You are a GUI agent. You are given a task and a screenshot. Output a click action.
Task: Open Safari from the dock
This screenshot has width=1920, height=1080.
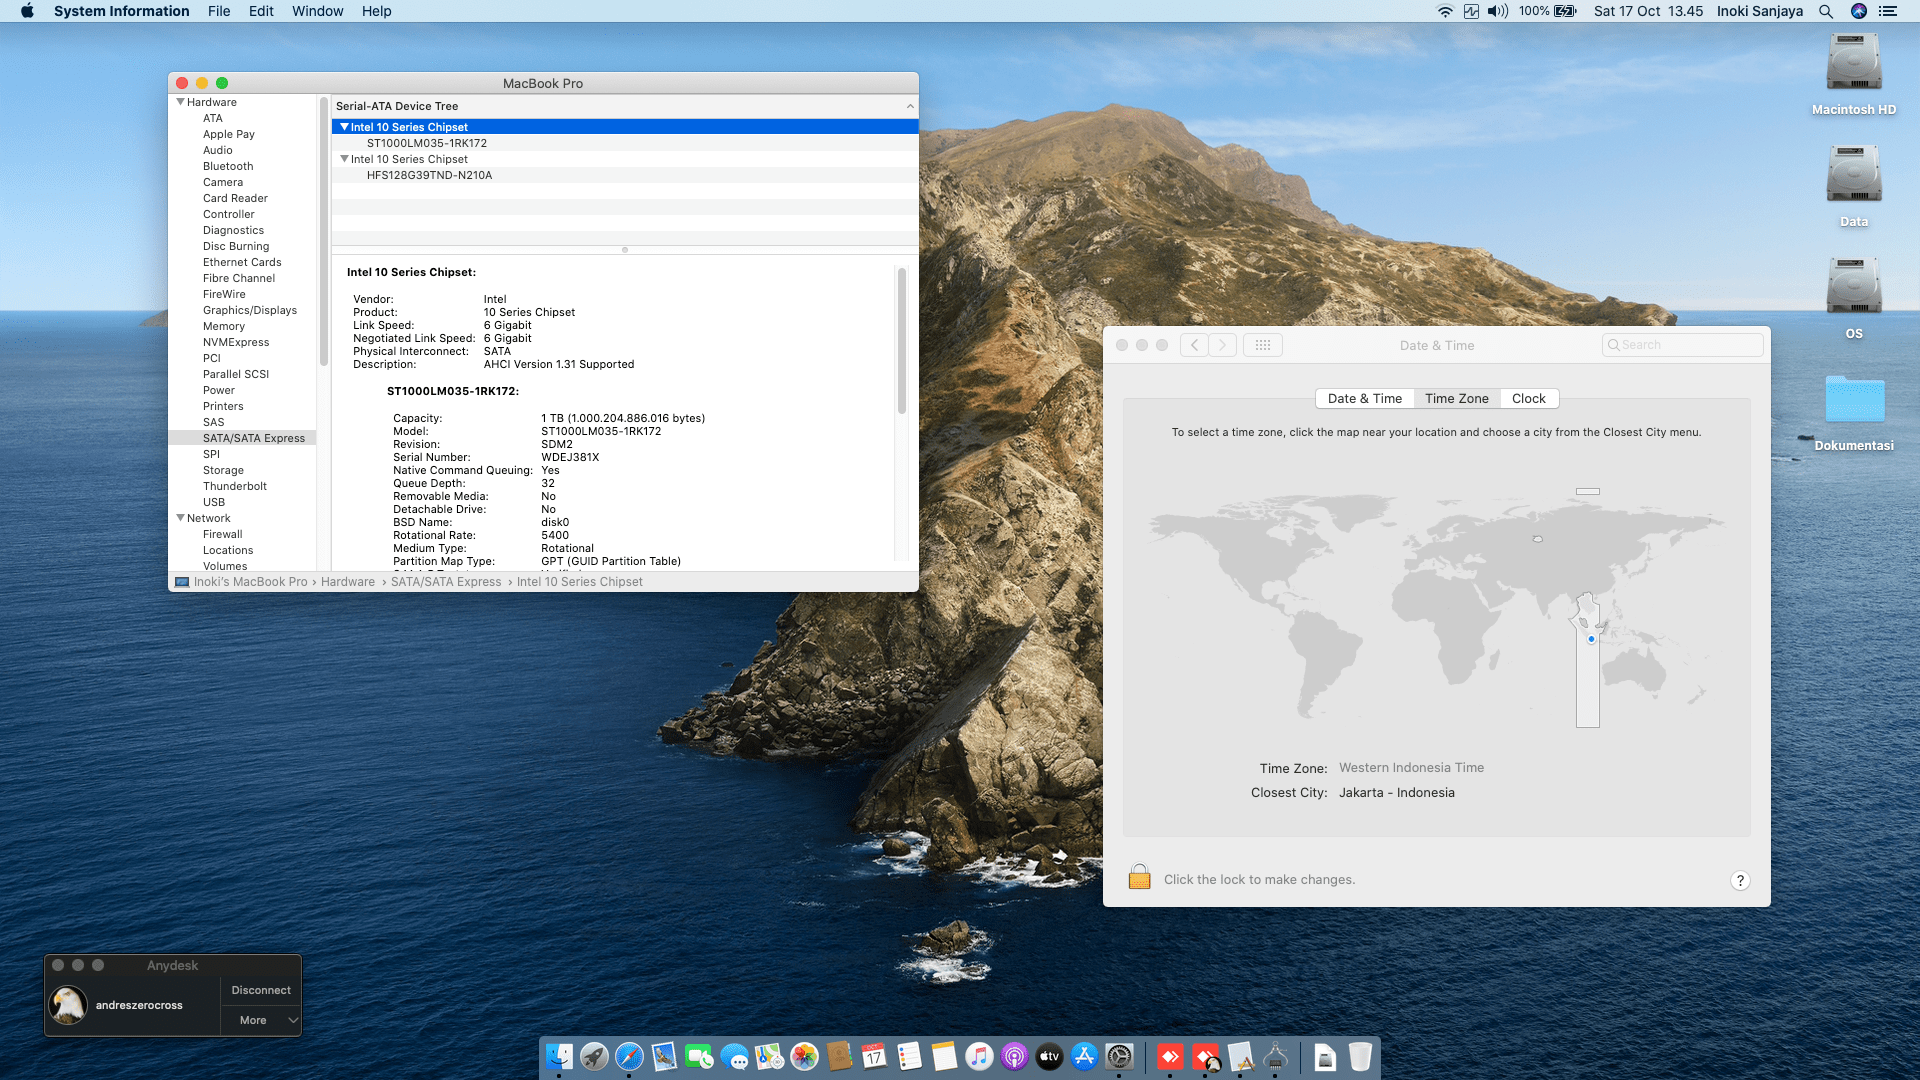click(629, 1057)
